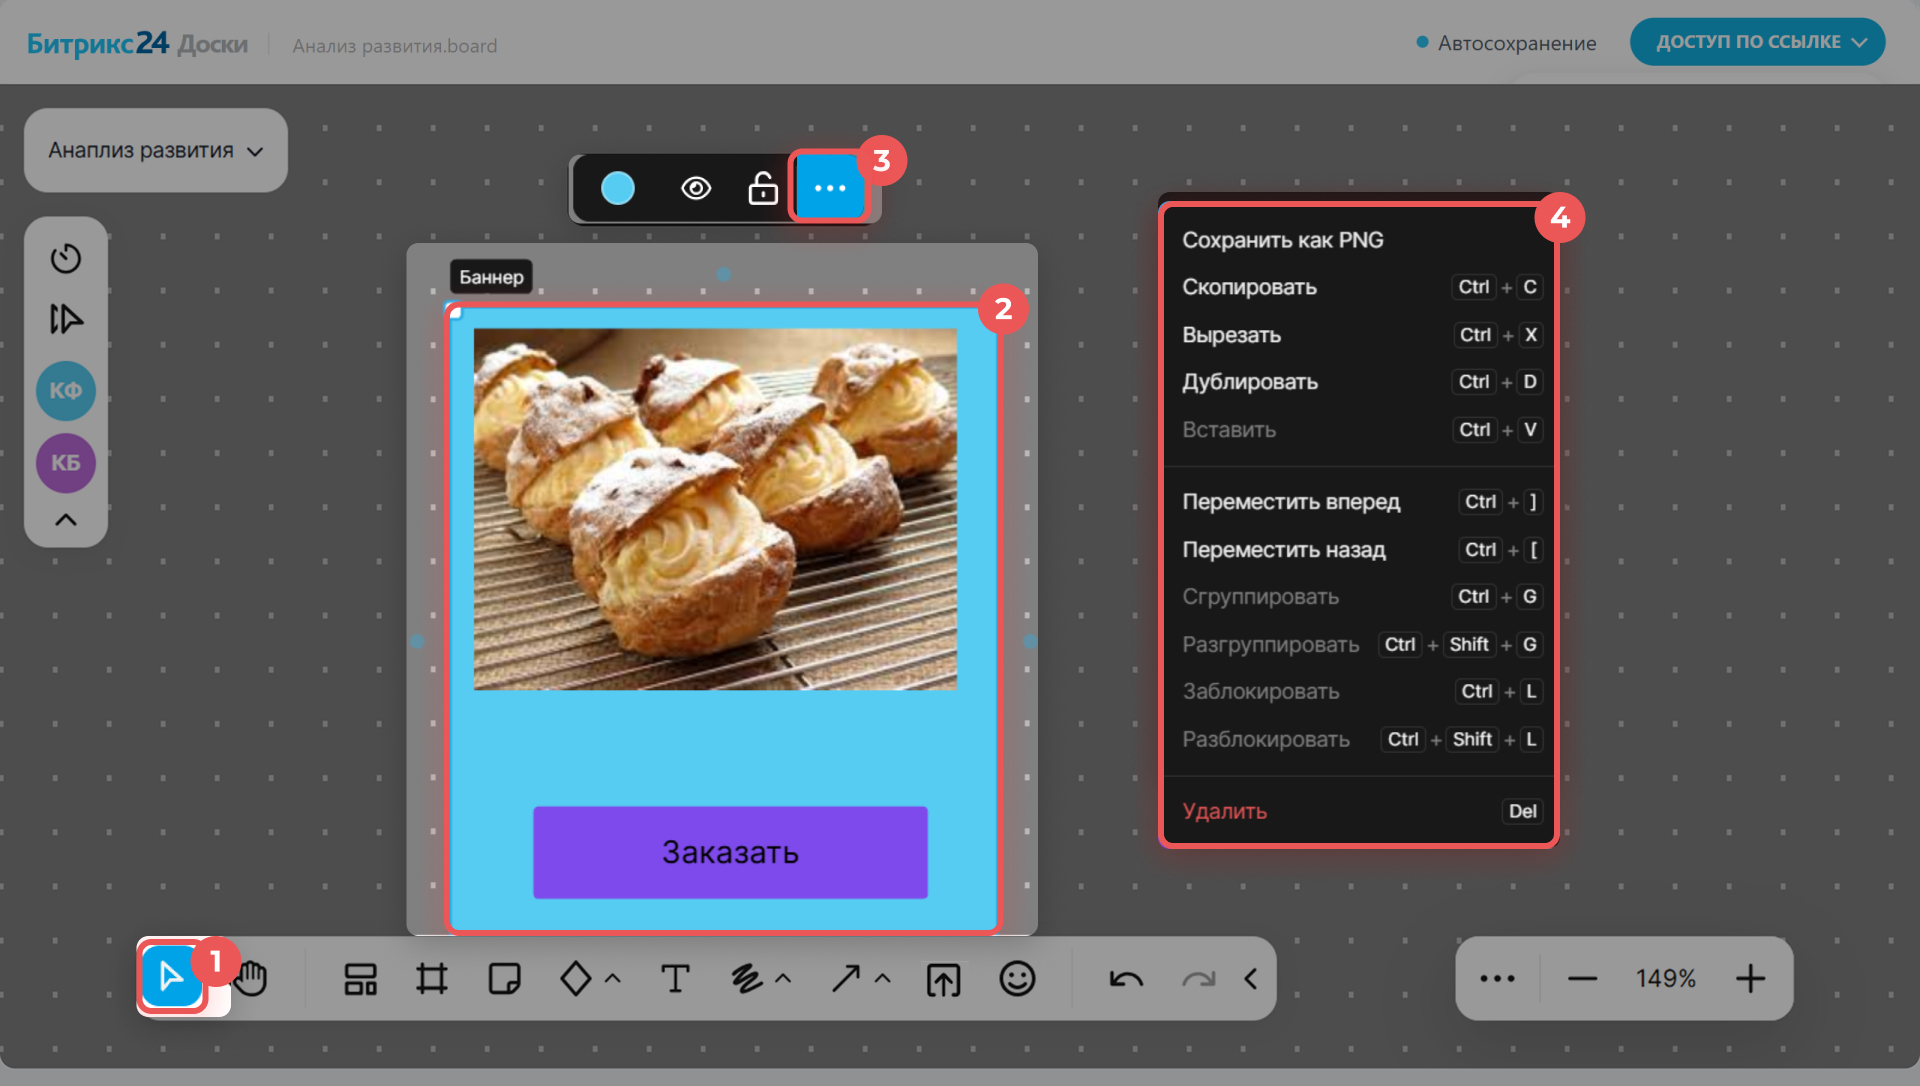Select the cursor pointer tool
This screenshot has height=1086, width=1920.
click(x=171, y=977)
